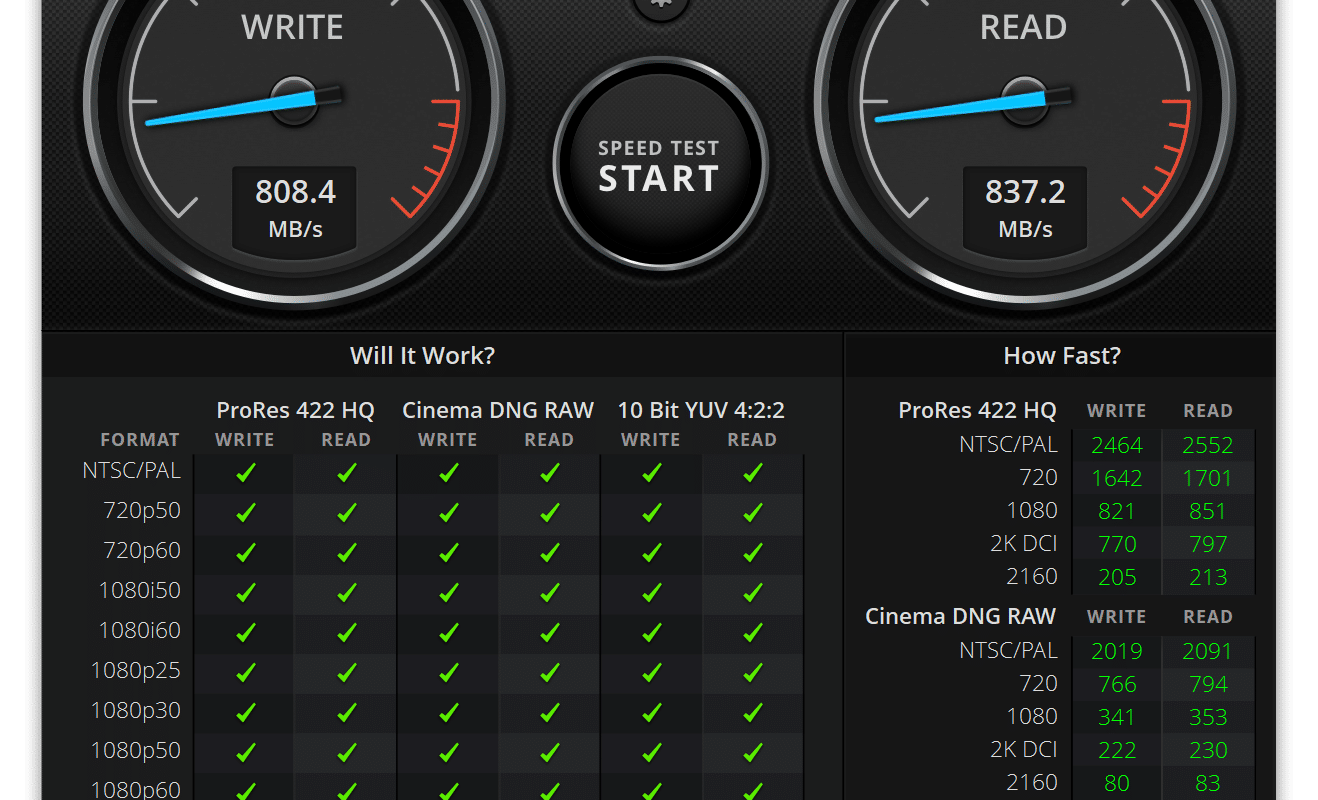The width and height of the screenshot is (1318, 800).
Task: Click 720p50 10 Bit YUV write checkmark
Action: [x=651, y=513]
